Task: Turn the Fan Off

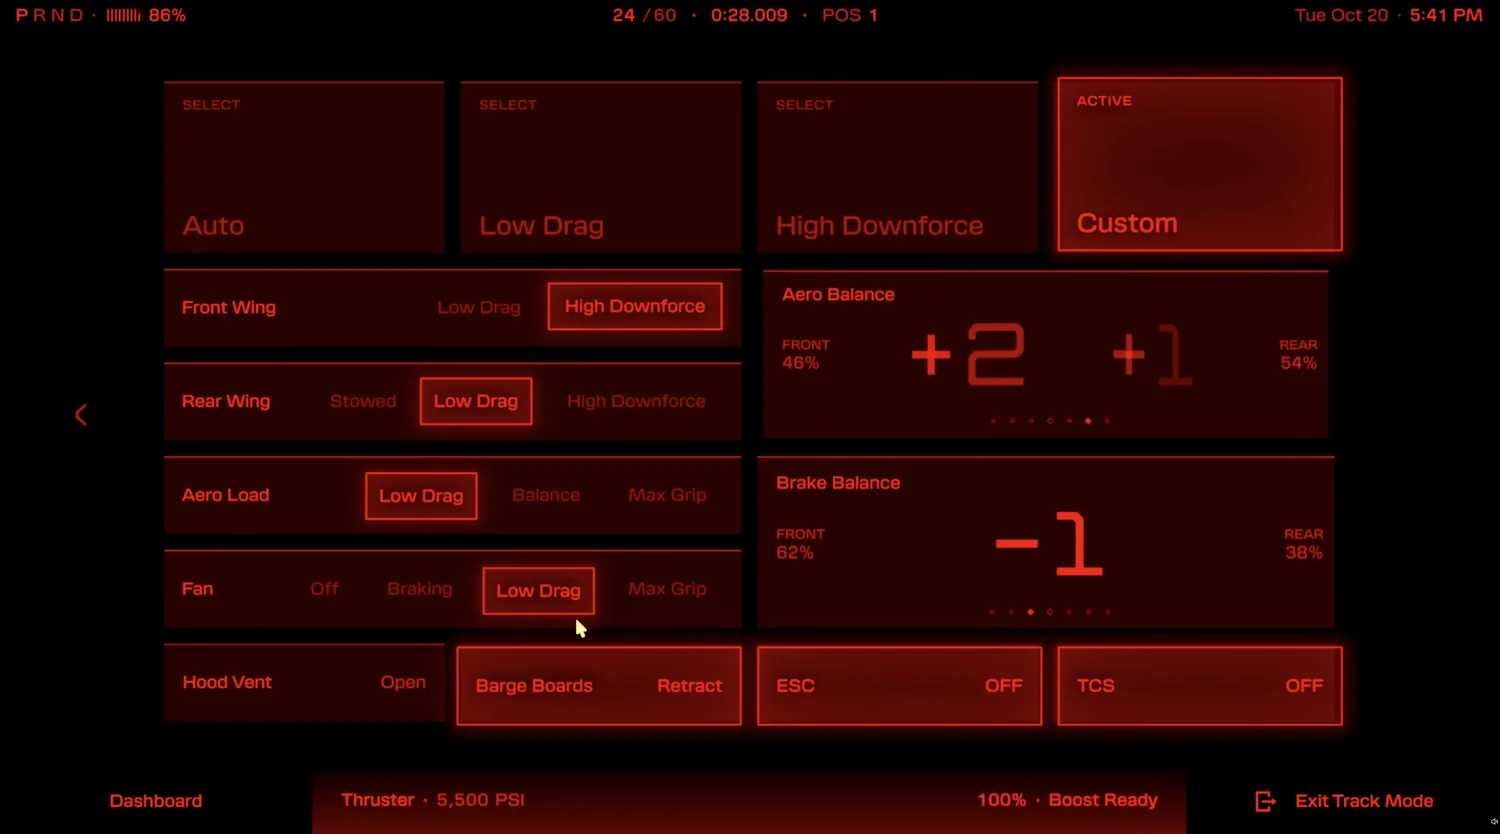Action: tap(324, 589)
